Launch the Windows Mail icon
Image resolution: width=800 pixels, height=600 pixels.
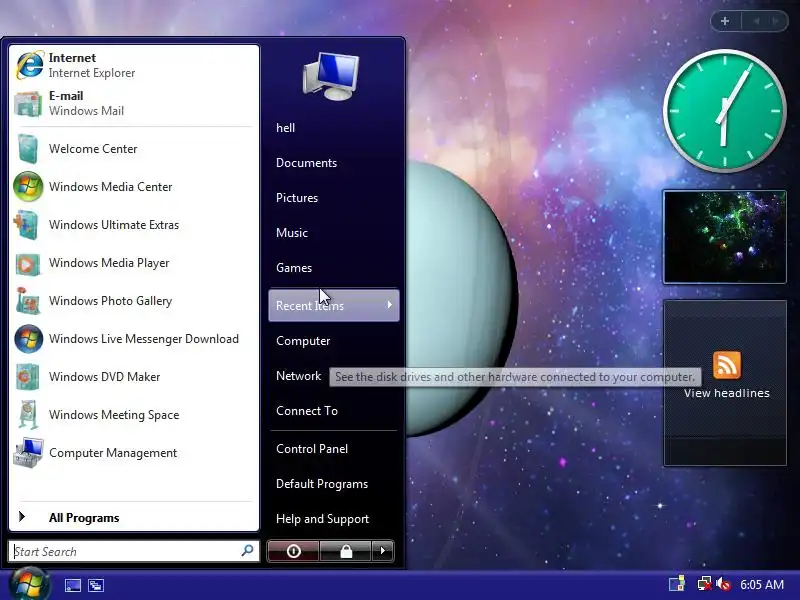28,104
